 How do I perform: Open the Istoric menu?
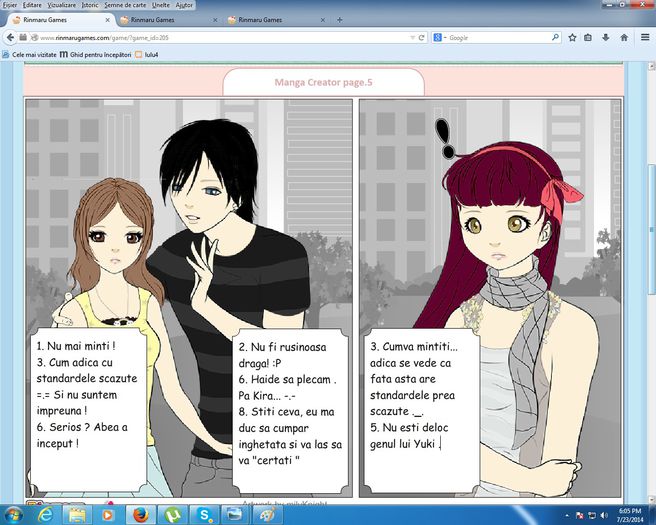pyautogui.click(x=91, y=5)
